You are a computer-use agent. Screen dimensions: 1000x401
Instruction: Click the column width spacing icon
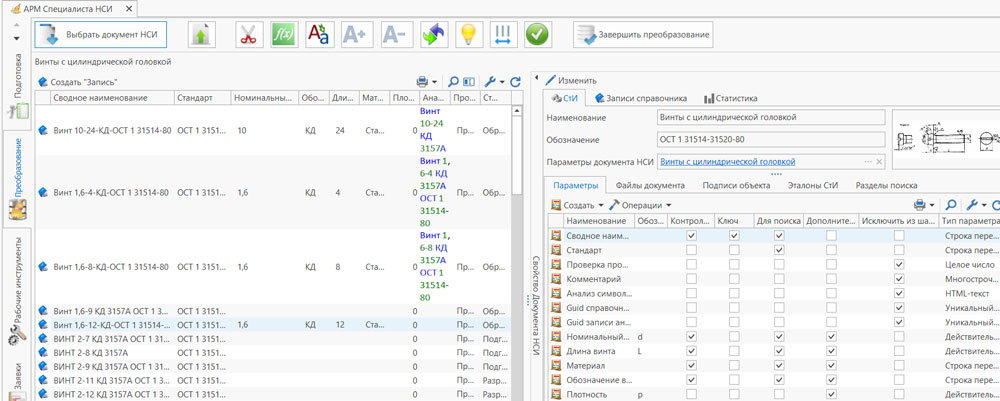[504, 35]
